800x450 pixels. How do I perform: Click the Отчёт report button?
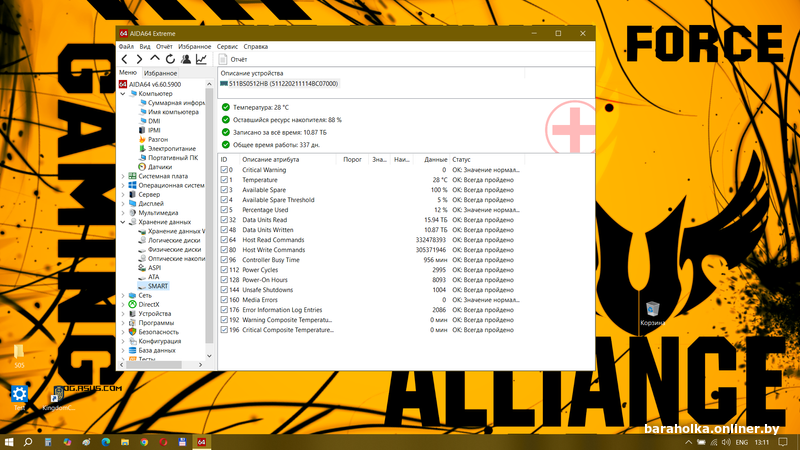(233, 59)
